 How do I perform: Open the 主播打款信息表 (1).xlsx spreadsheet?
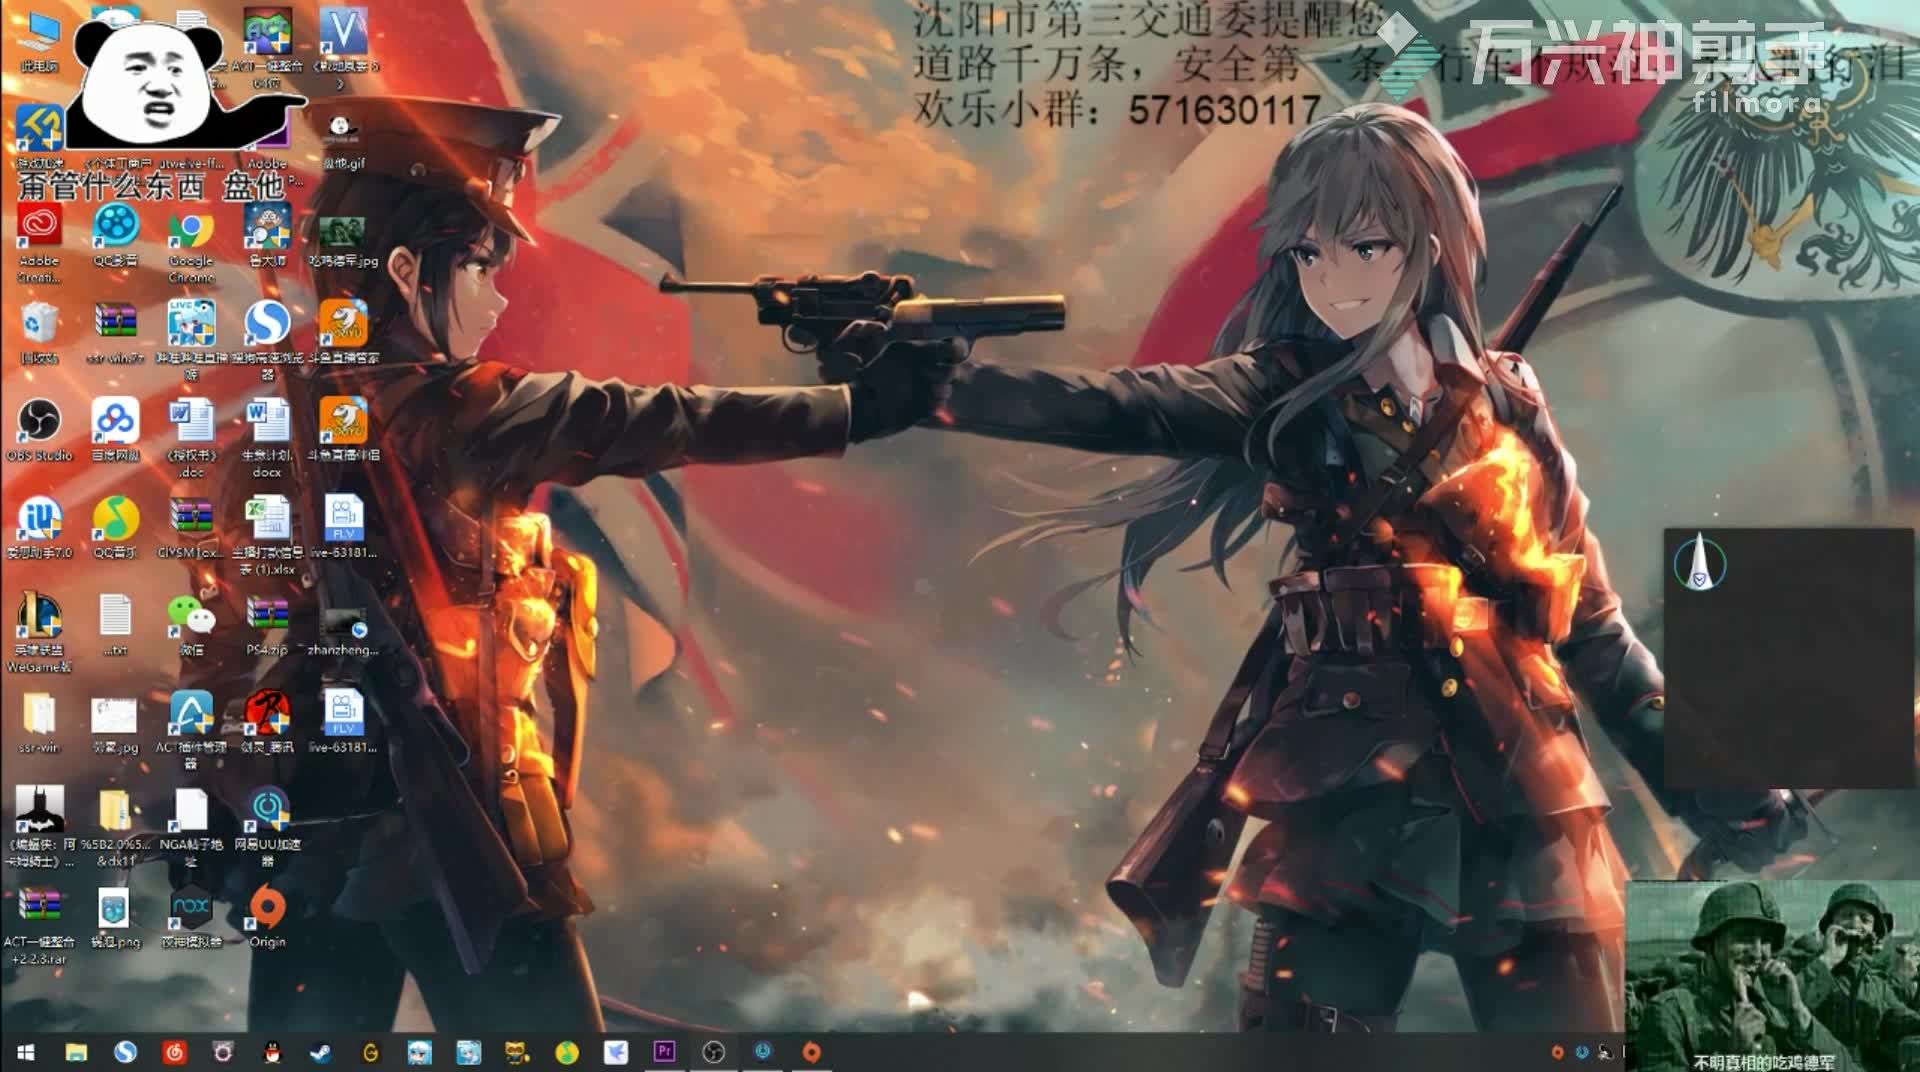click(x=267, y=535)
